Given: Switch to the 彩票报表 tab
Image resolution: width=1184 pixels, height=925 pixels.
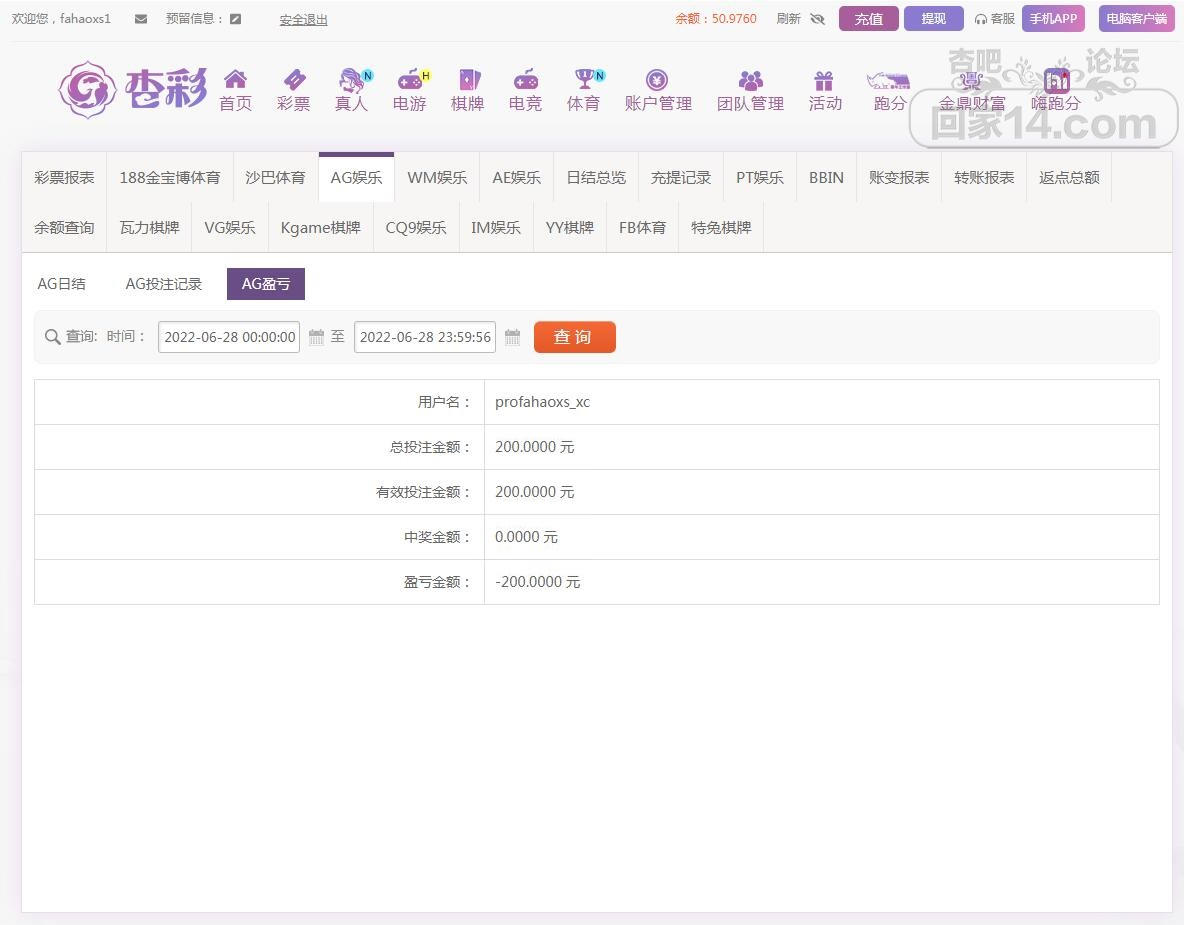Looking at the screenshot, I should click(64, 178).
